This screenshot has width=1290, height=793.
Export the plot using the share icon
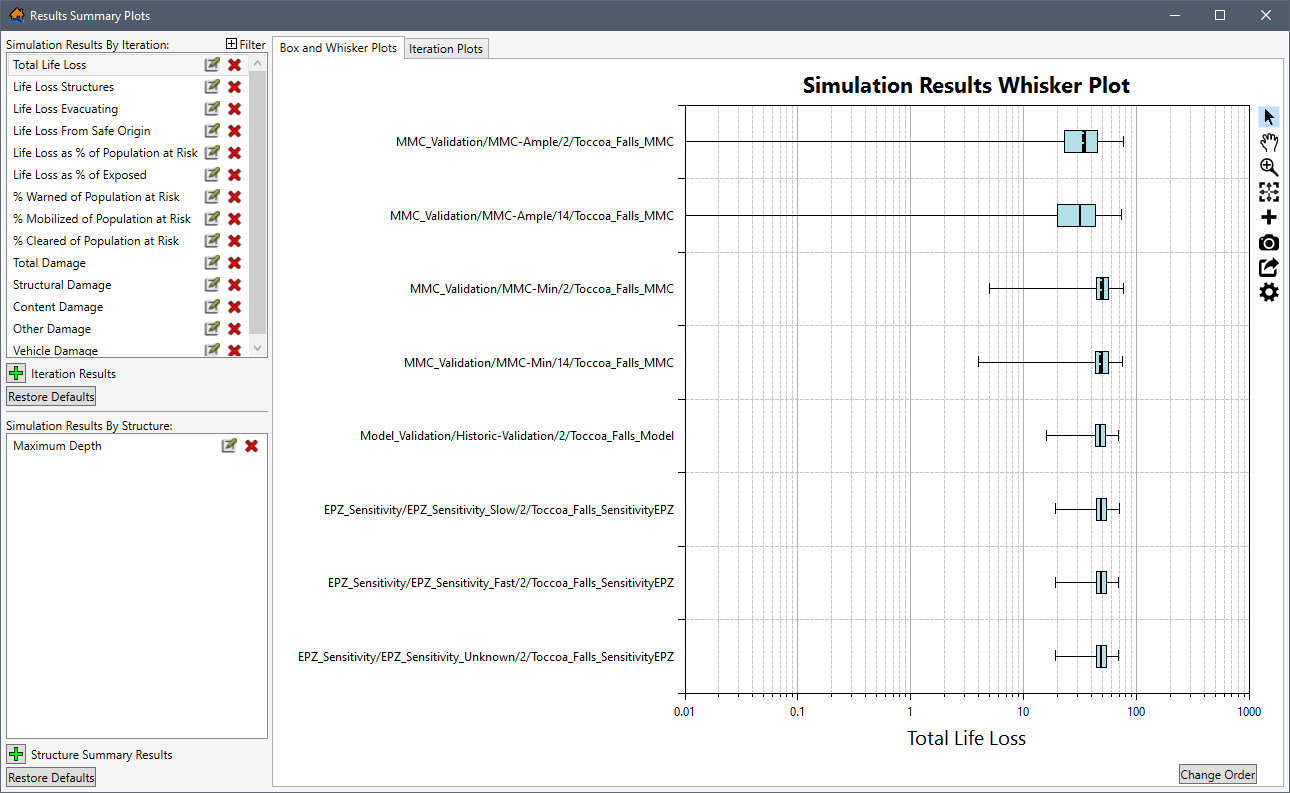[x=1268, y=267]
